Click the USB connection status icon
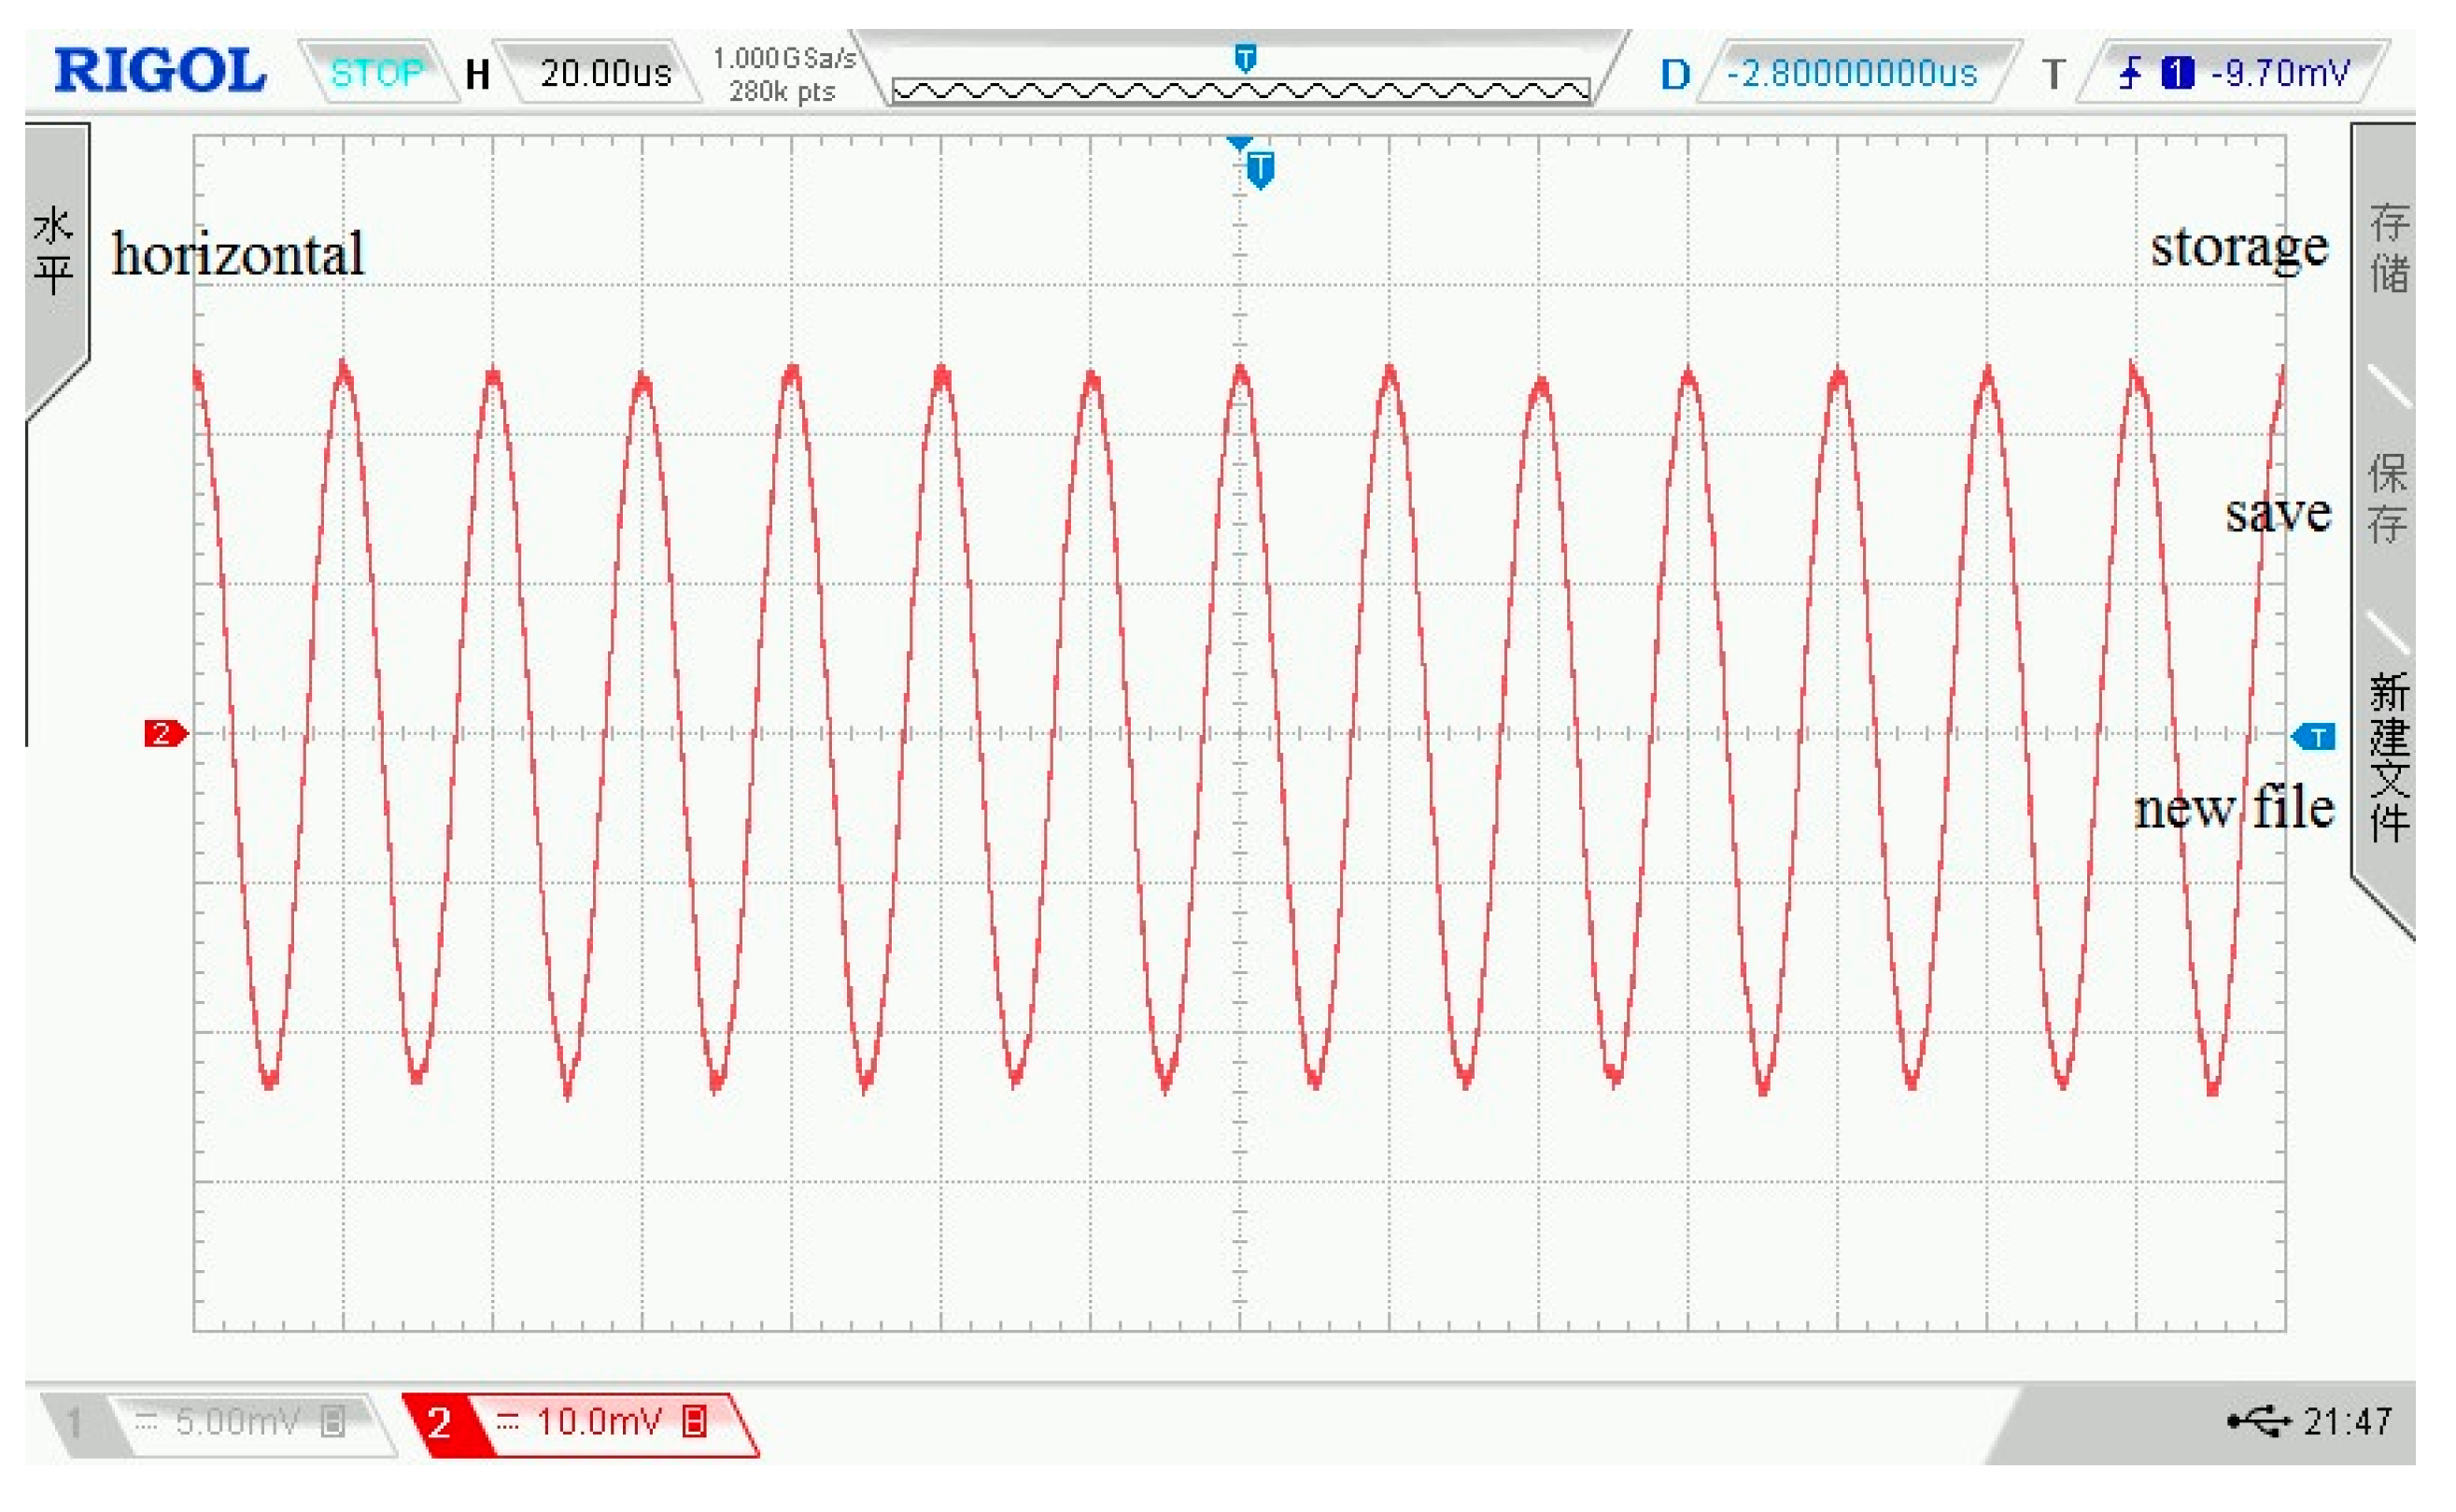This screenshot has width=2456, height=1512. tap(2259, 1421)
